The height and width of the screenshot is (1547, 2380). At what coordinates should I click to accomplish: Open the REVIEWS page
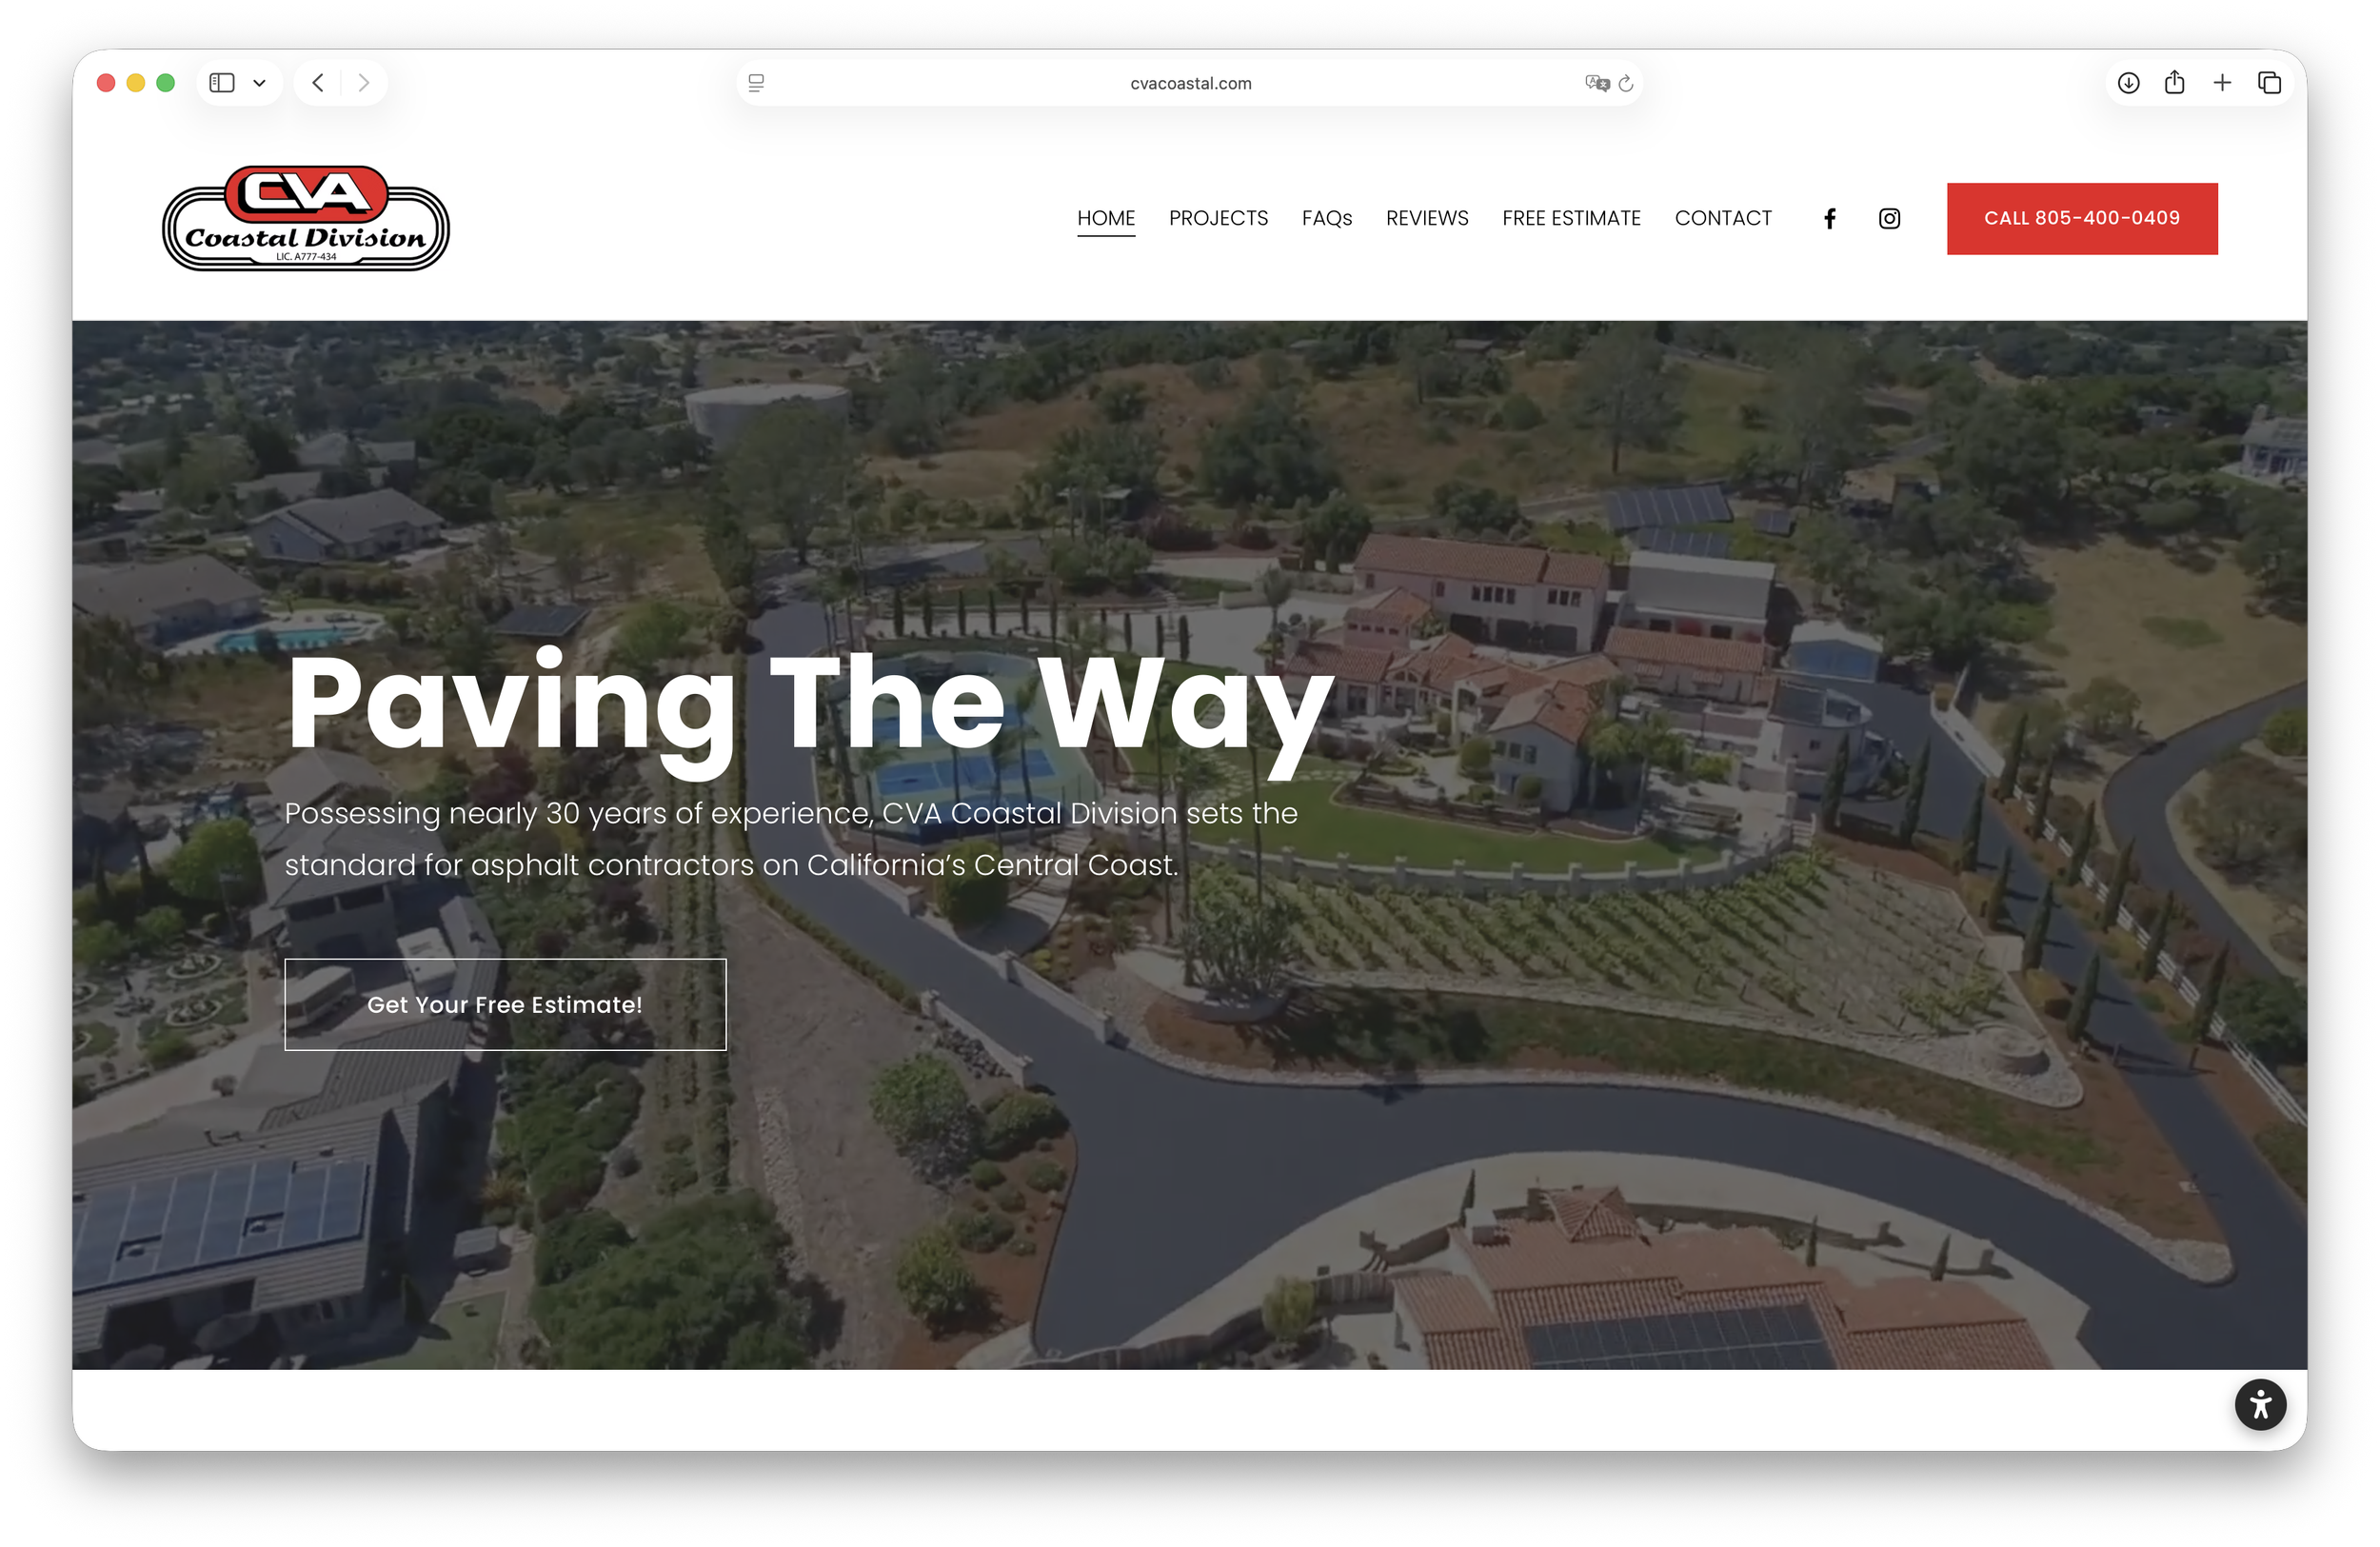(x=1427, y=218)
